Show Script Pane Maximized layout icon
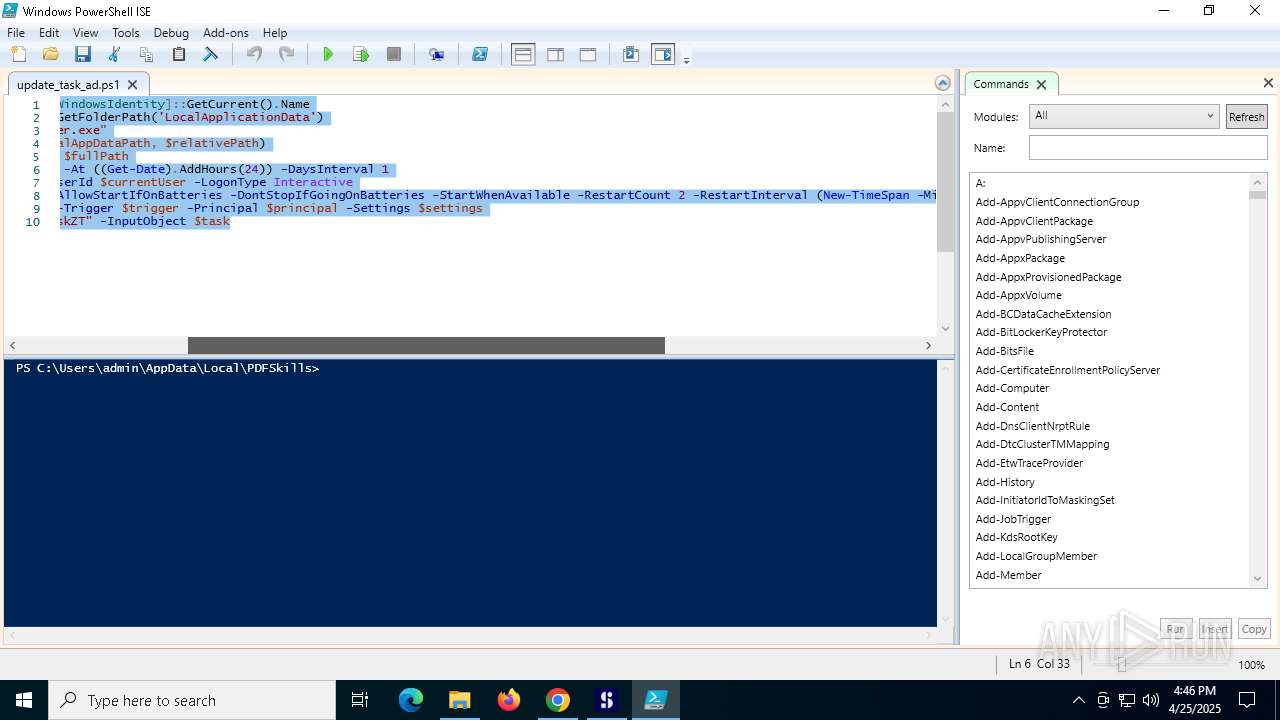 pyautogui.click(x=588, y=55)
